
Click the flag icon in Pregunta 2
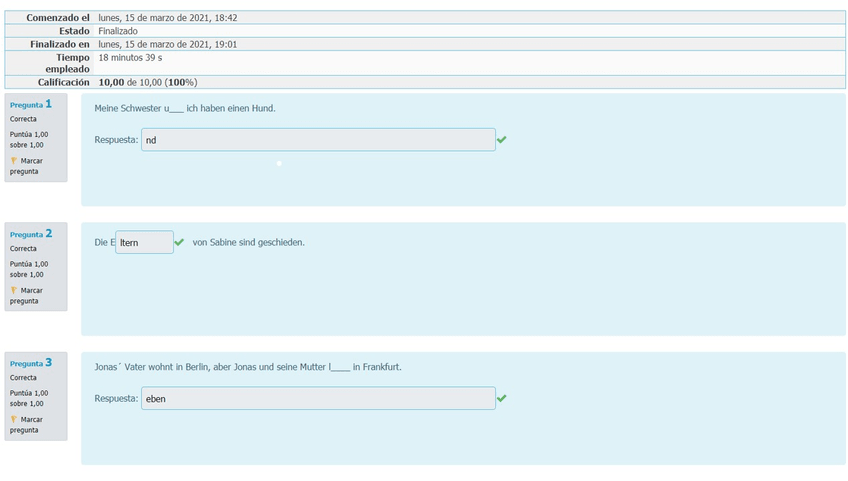(x=14, y=290)
